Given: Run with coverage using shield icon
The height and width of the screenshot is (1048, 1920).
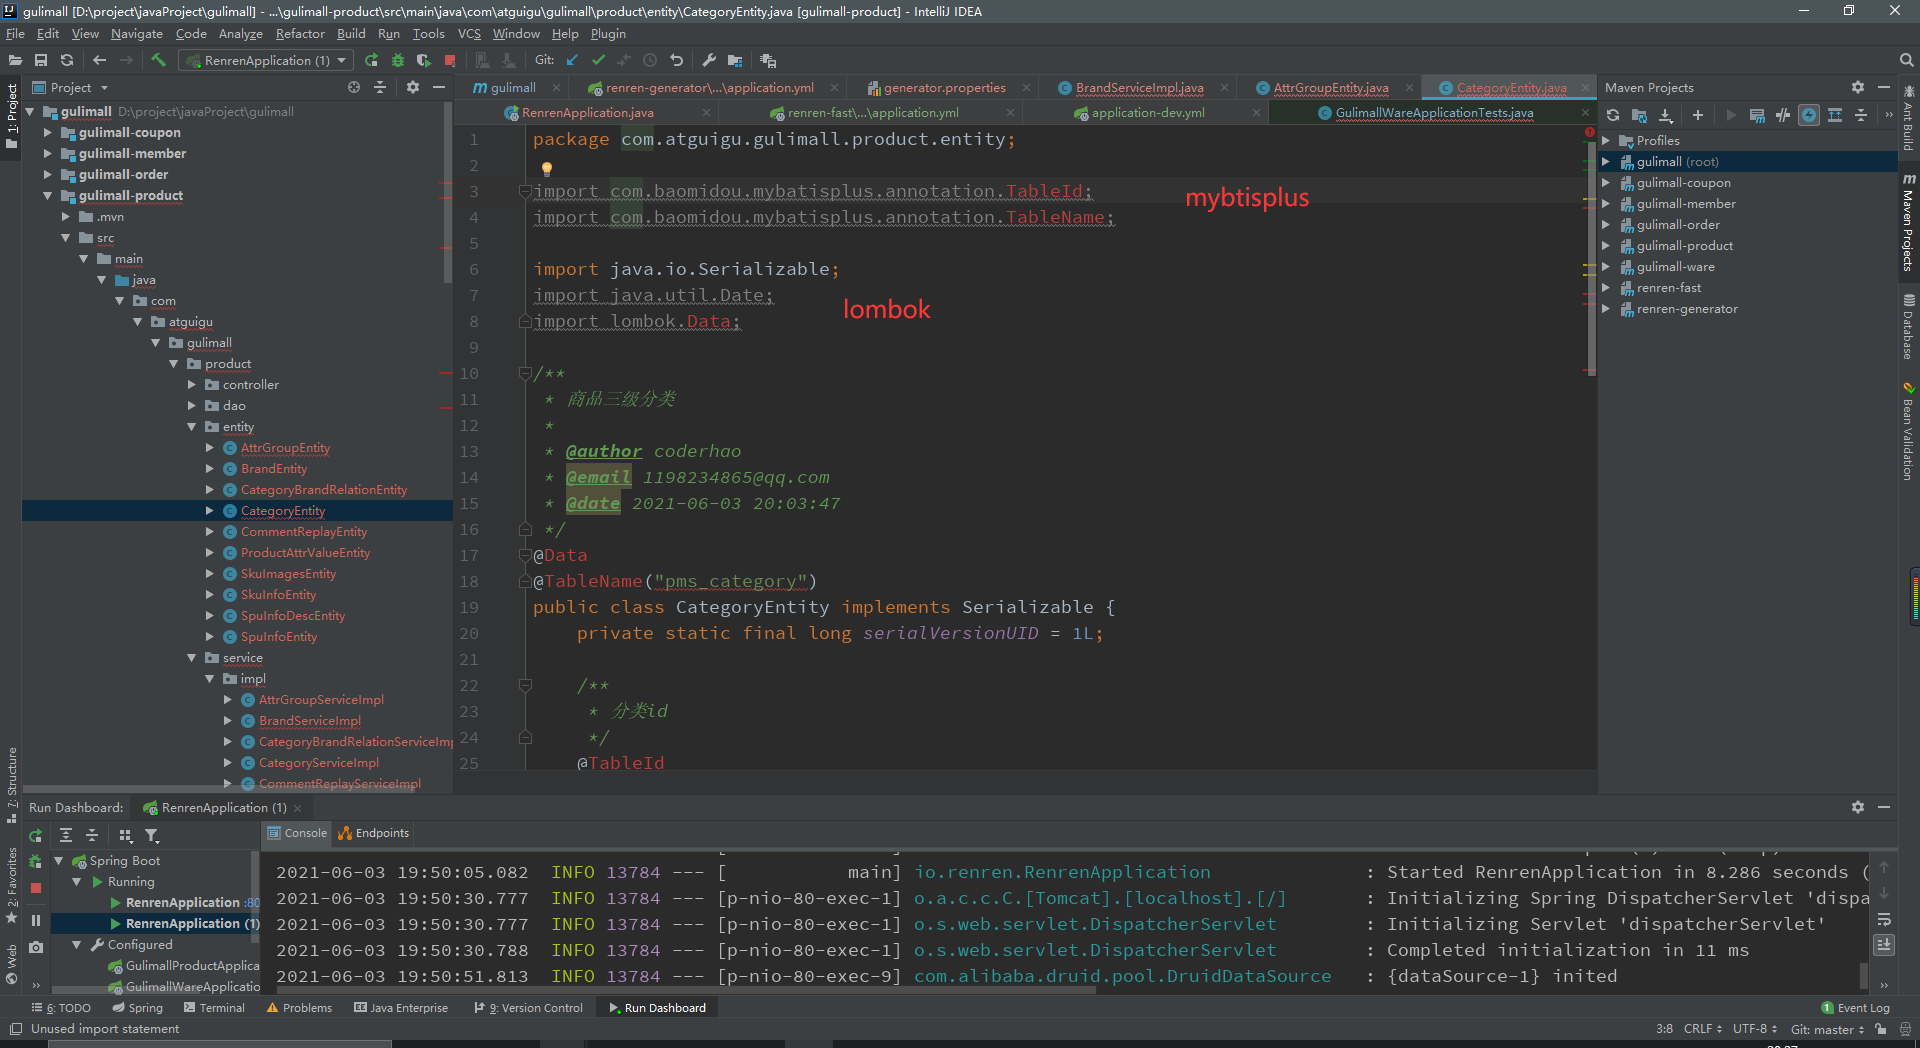Looking at the screenshot, I should (x=424, y=60).
